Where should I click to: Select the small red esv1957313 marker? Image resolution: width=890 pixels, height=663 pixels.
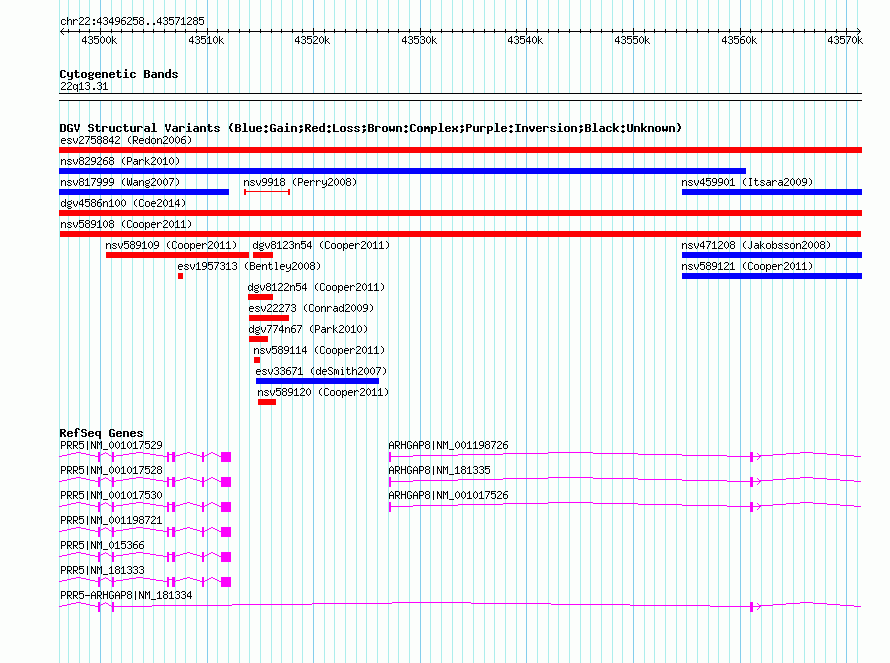(x=180, y=276)
